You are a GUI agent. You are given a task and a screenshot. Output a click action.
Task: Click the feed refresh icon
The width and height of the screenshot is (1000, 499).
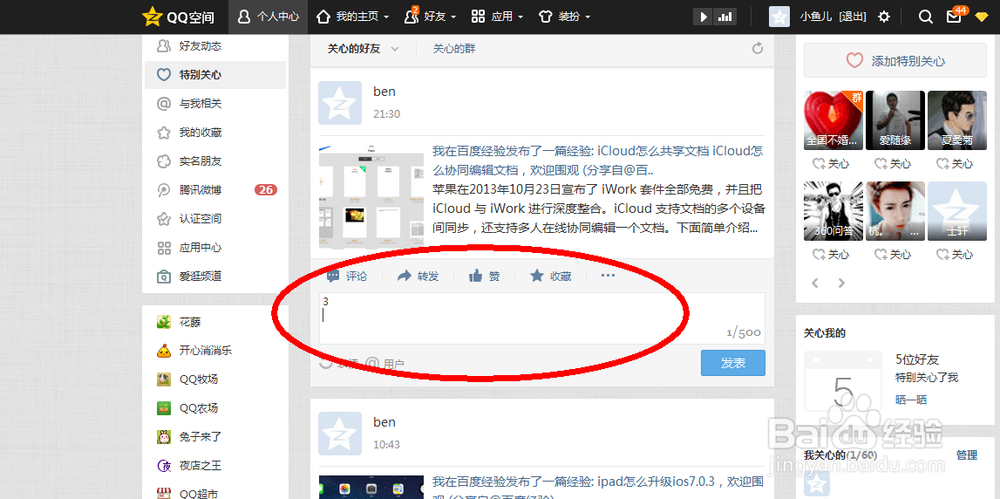(757, 48)
